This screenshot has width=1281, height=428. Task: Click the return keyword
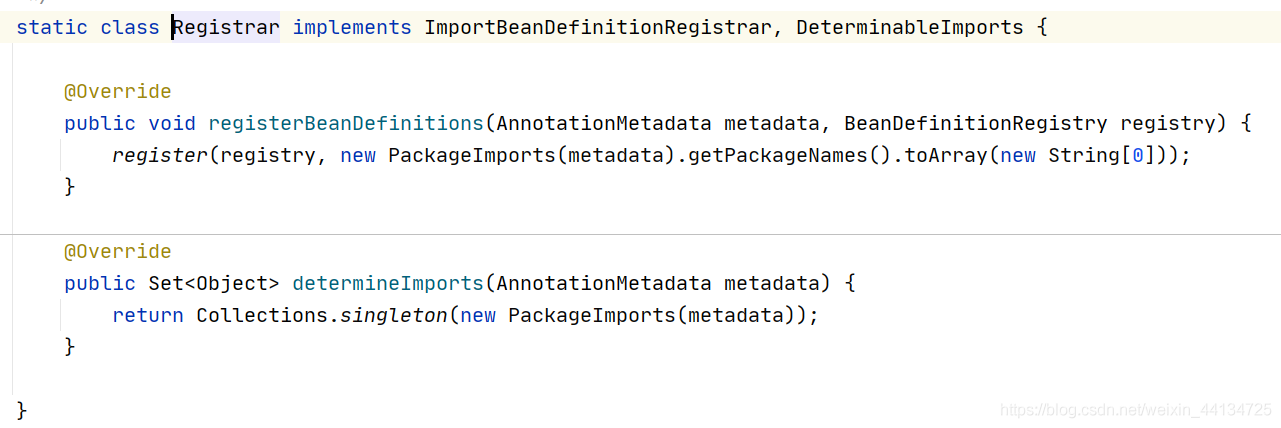click(x=148, y=315)
